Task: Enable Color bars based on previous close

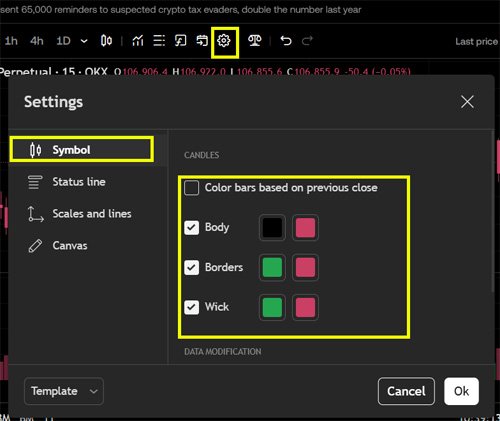Action: [x=192, y=188]
